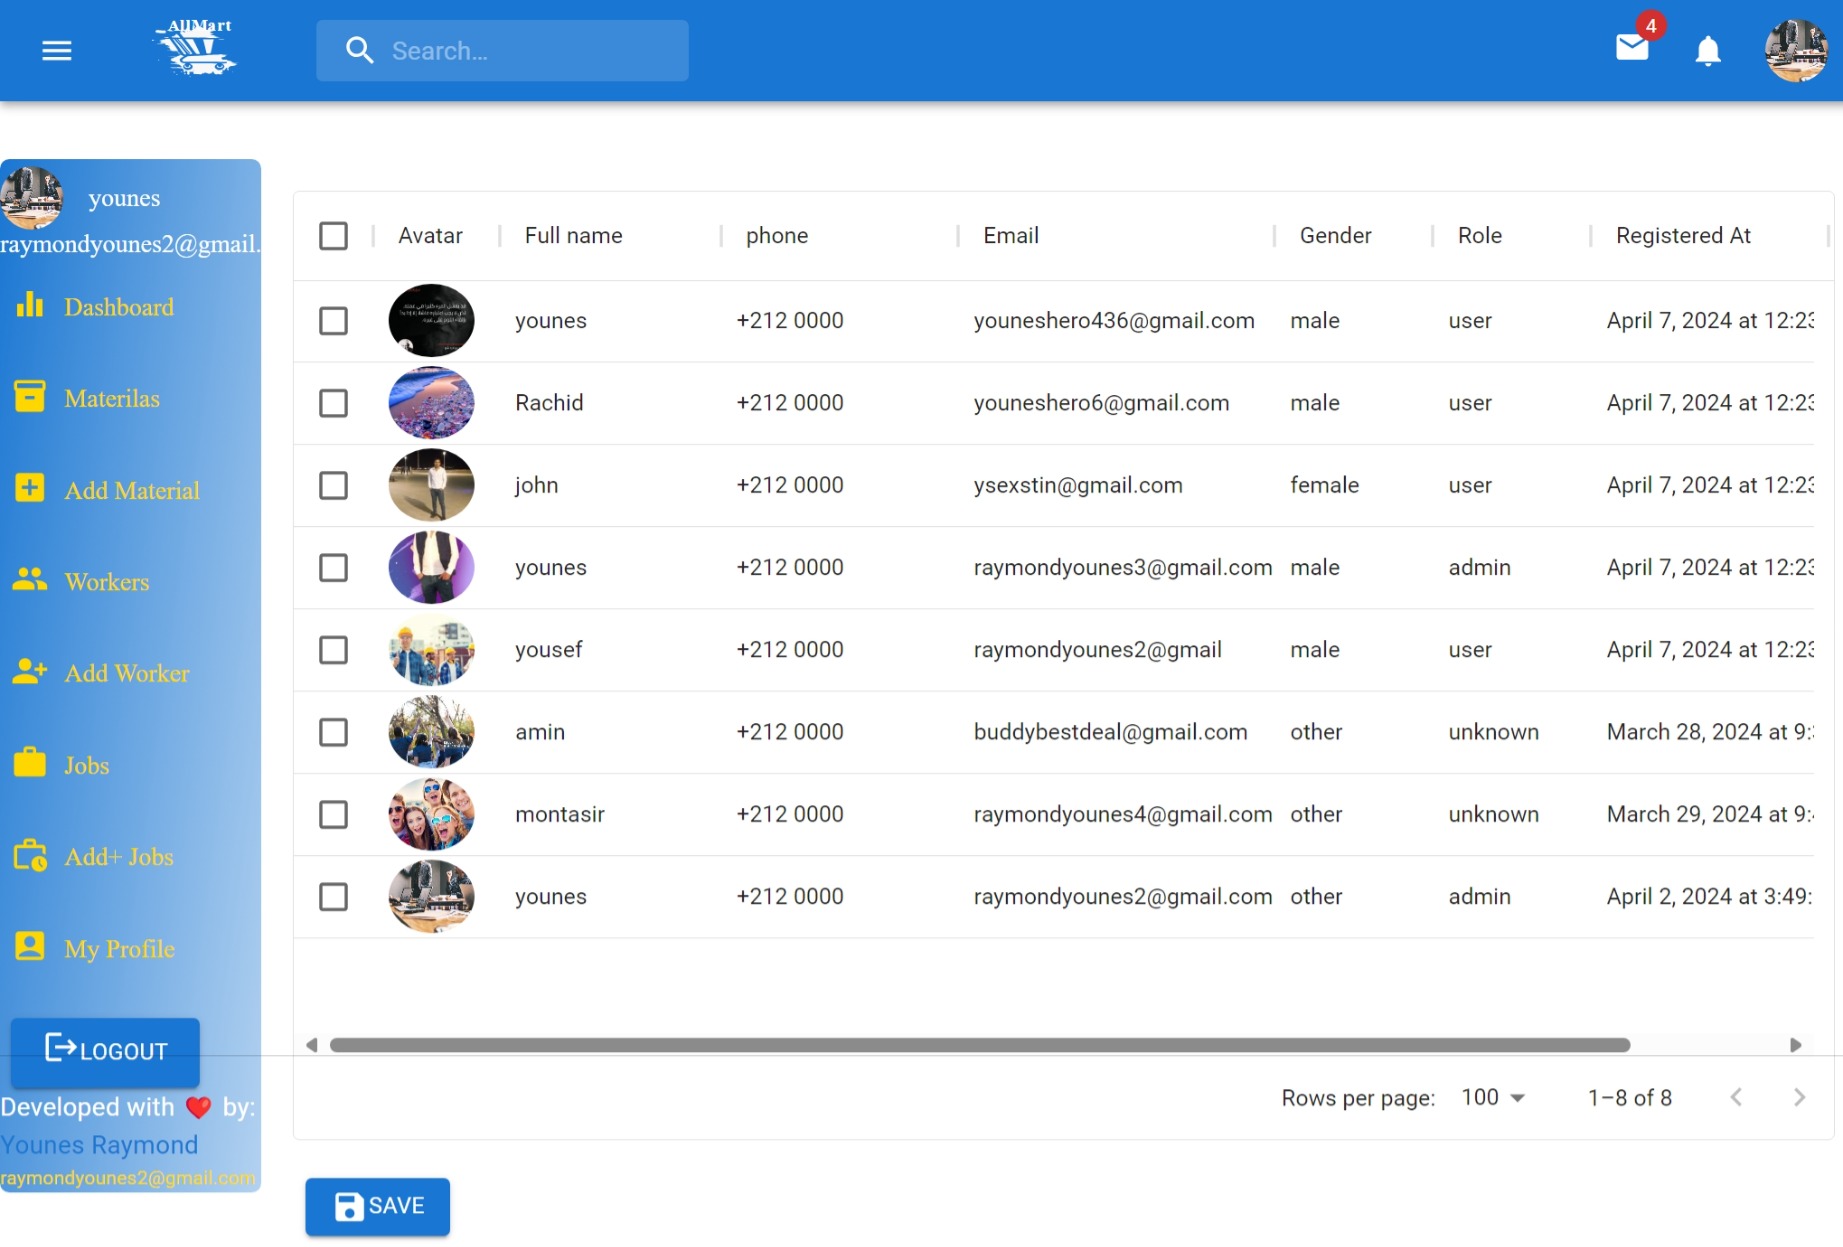Open the mail inbox with 4 messages
This screenshot has height=1247, width=1843.
[x=1631, y=47]
